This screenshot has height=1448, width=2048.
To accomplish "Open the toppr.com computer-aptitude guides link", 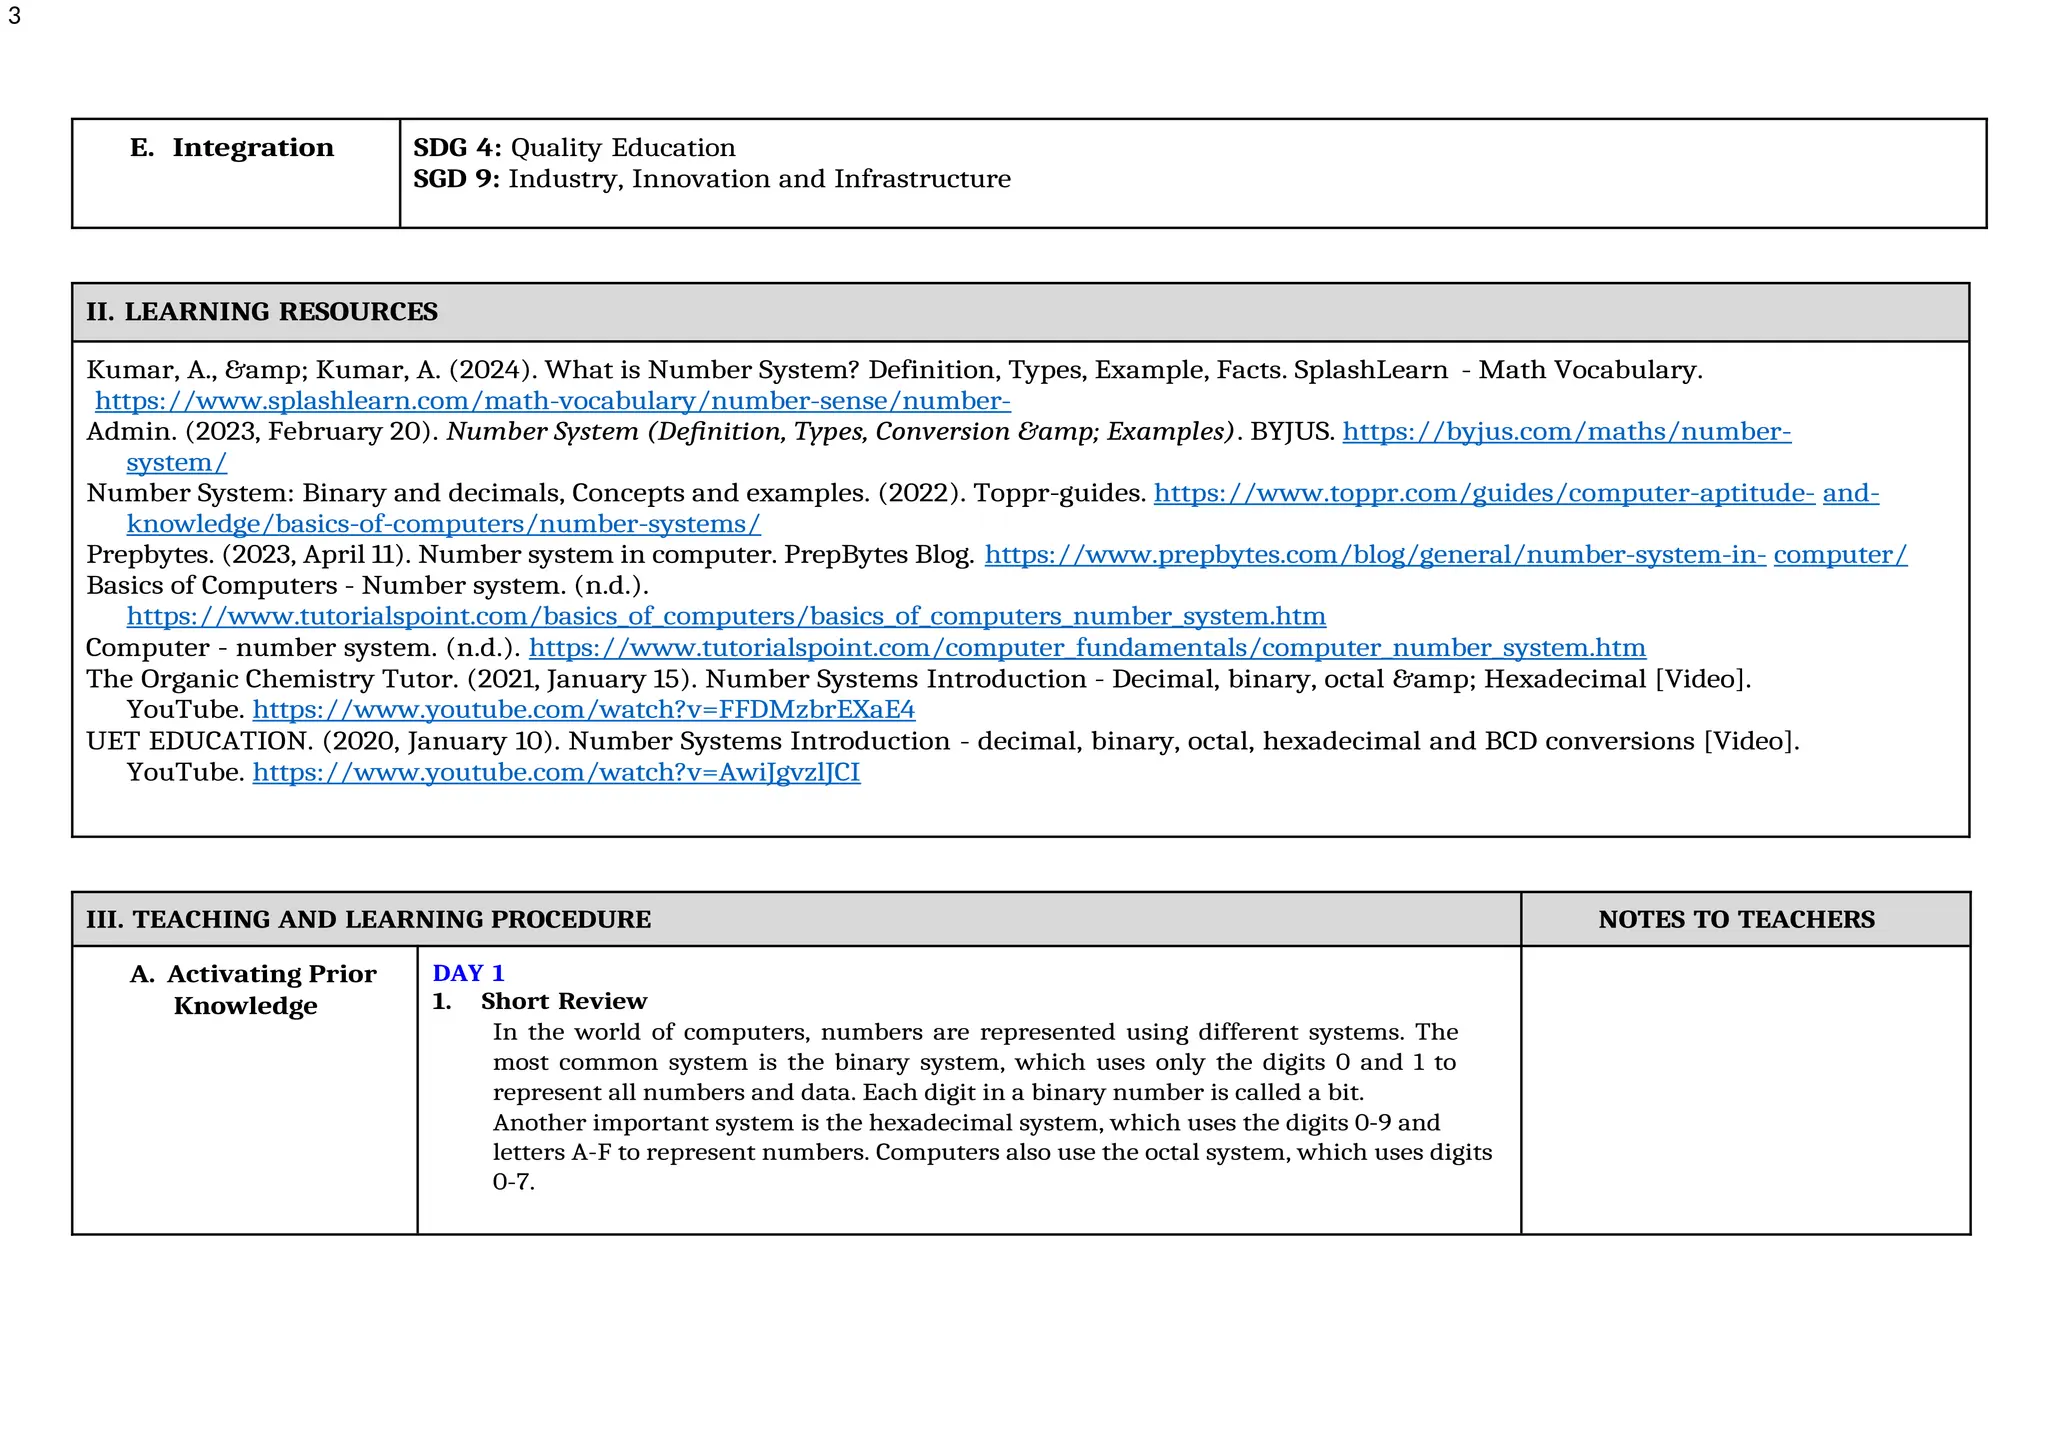I will click(1483, 493).
